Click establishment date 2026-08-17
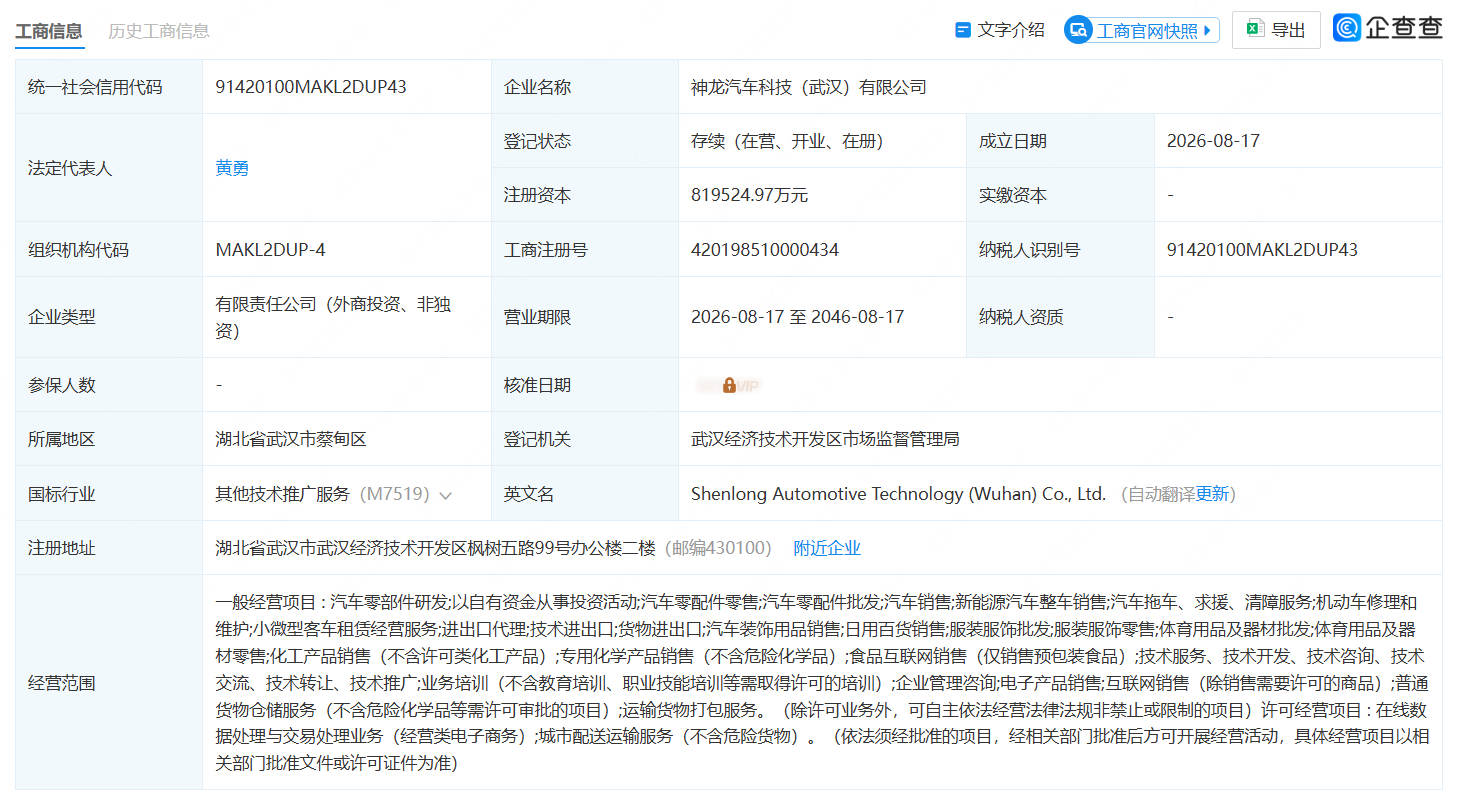Viewport: 1458px width, 801px height. tap(1213, 141)
